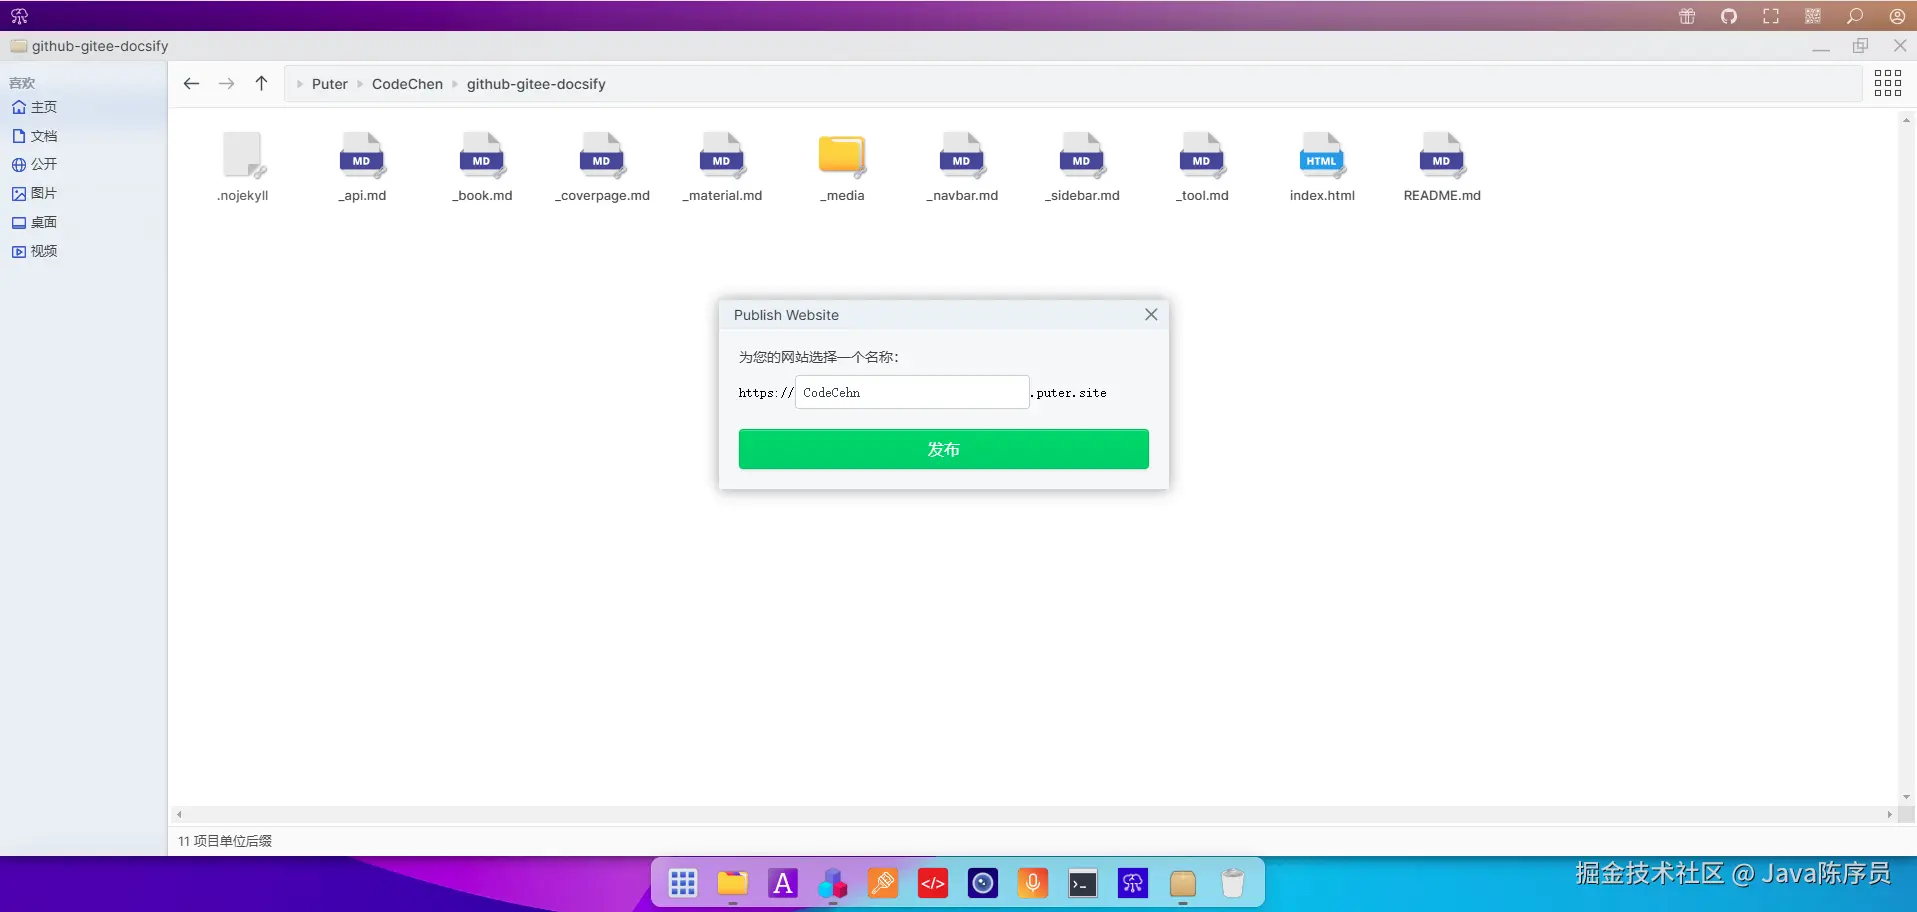Open the app launcher grid in the dock
Viewport: 1917px width, 912px height.
click(683, 883)
